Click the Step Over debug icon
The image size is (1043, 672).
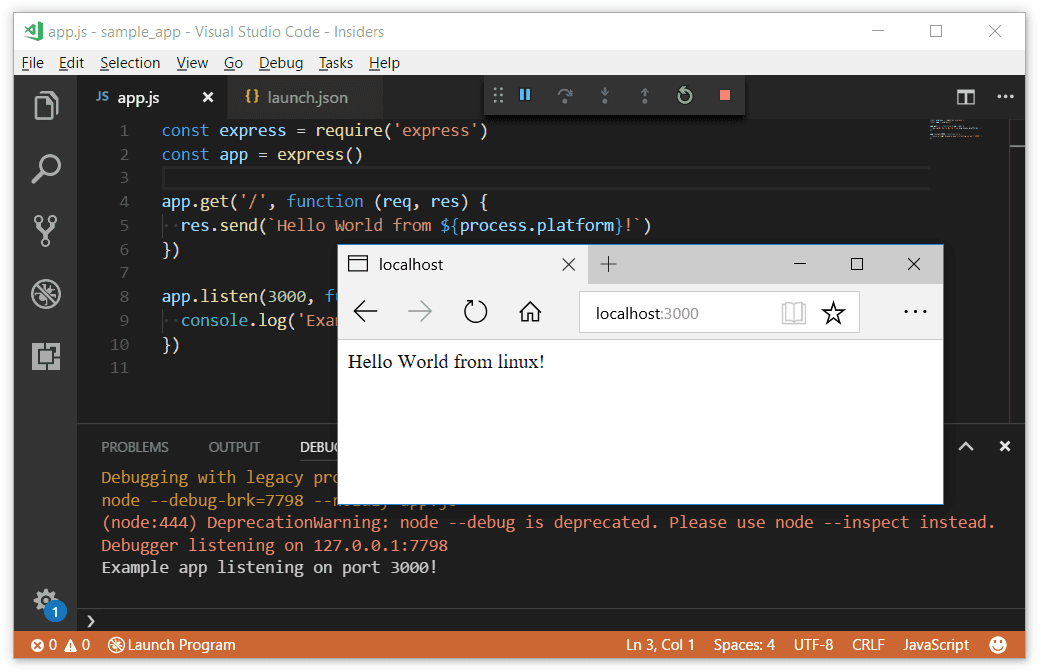[565, 96]
